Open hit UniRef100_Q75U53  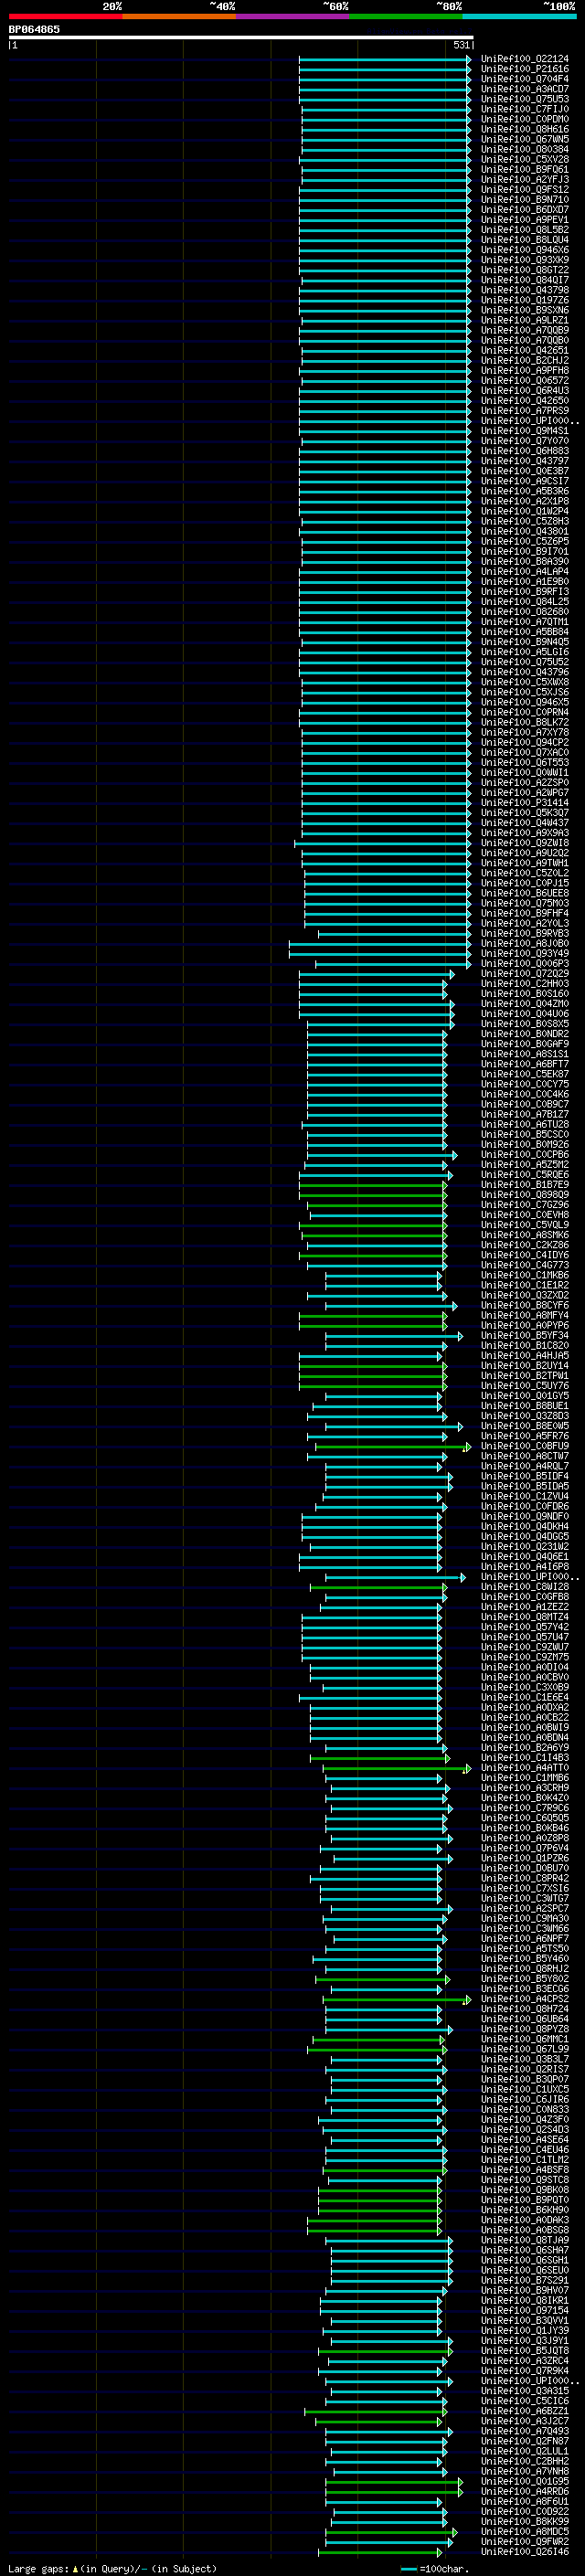point(524,99)
